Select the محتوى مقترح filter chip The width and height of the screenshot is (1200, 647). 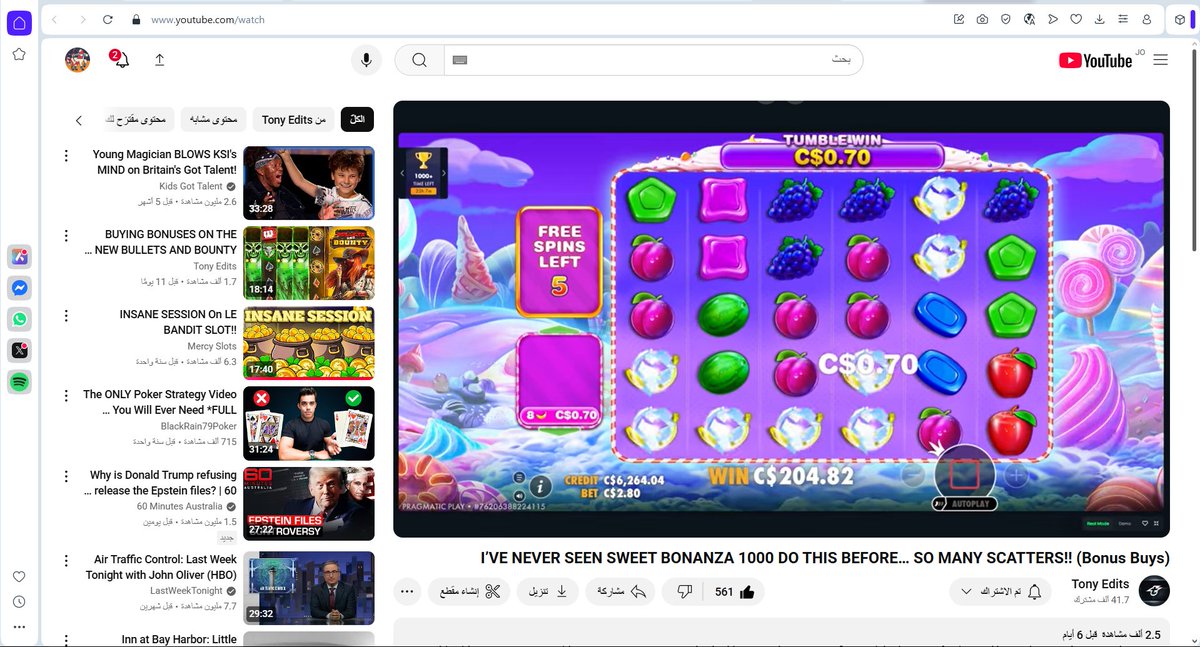point(138,120)
